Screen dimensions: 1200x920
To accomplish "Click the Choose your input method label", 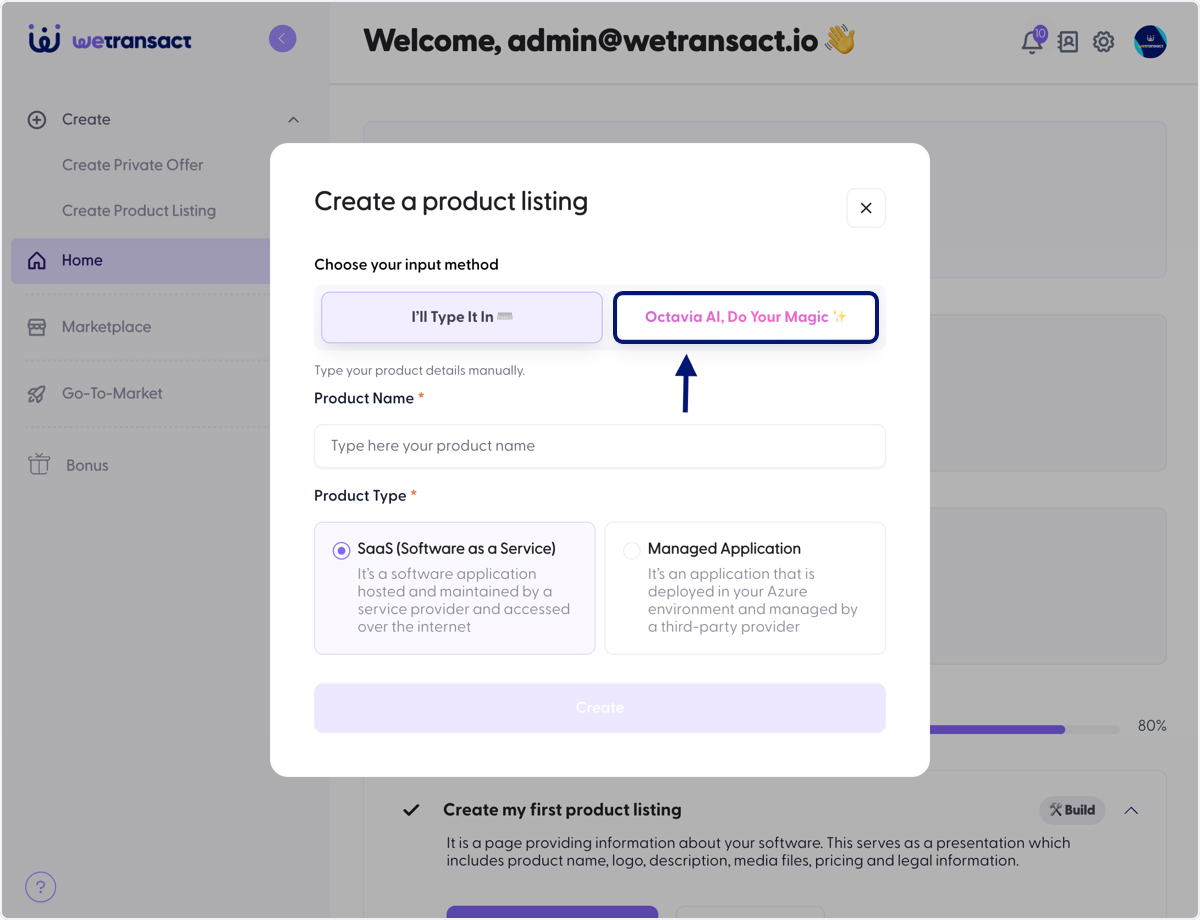I will (406, 265).
